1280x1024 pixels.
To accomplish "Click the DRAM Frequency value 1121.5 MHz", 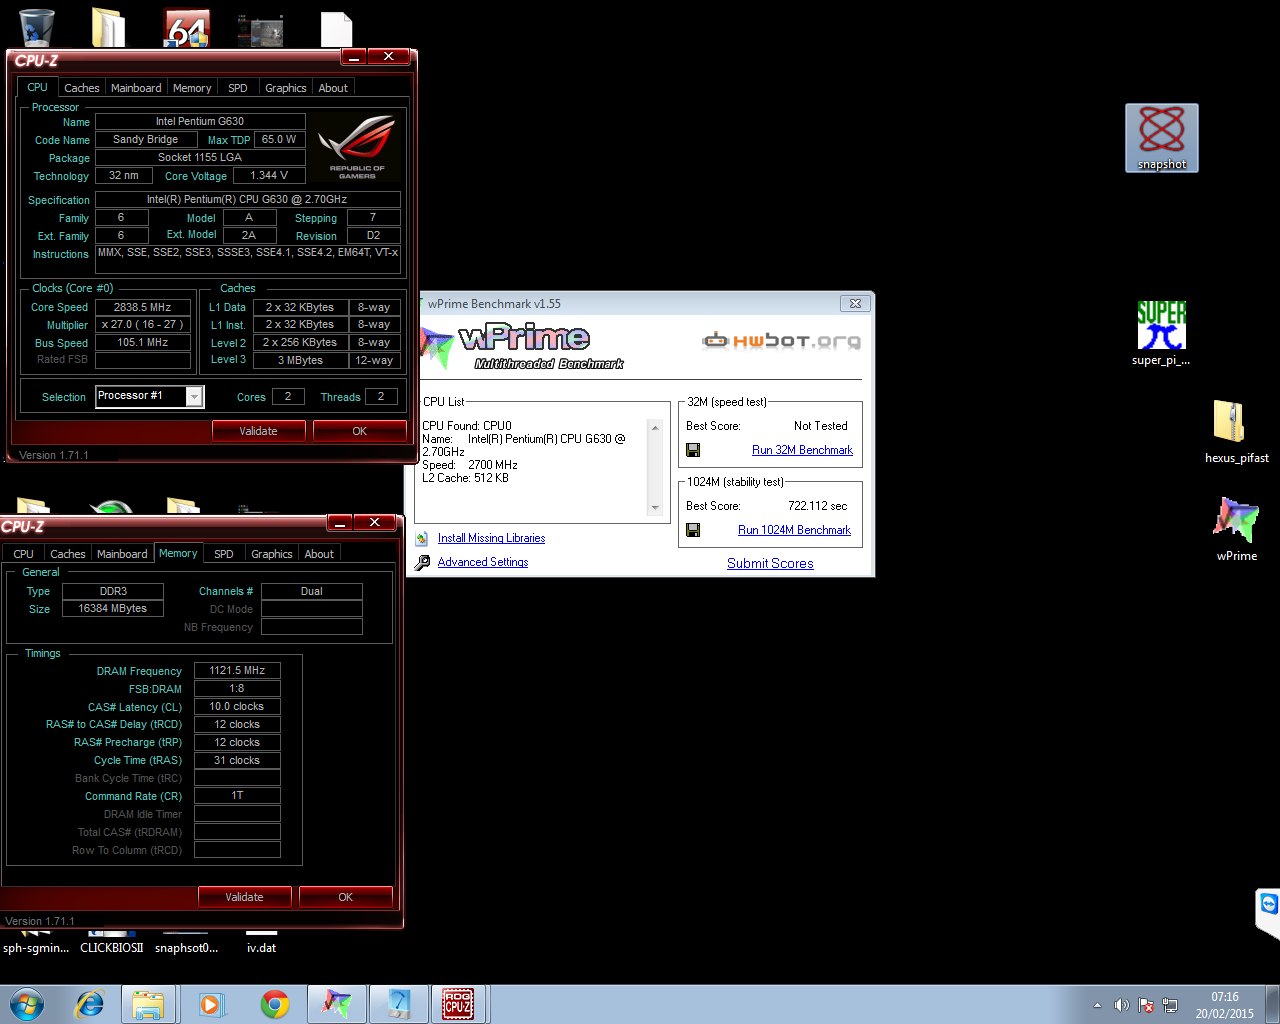I will point(237,671).
